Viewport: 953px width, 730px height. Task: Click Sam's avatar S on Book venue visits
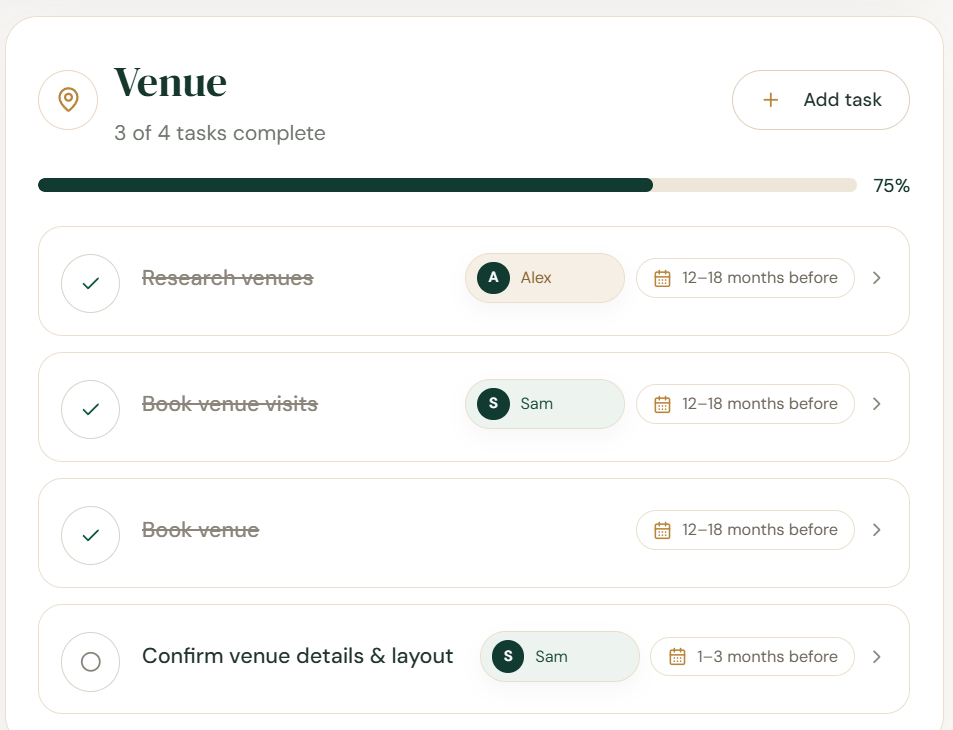[493, 404]
